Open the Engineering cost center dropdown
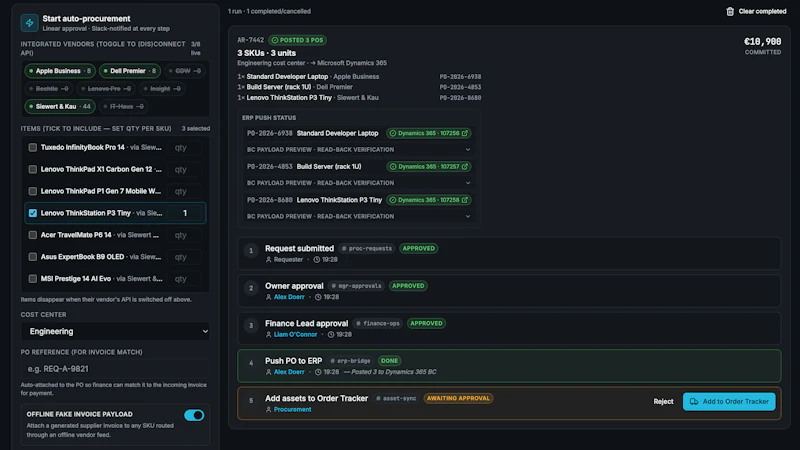800x450 pixels. pyautogui.click(x=115, y=332)
